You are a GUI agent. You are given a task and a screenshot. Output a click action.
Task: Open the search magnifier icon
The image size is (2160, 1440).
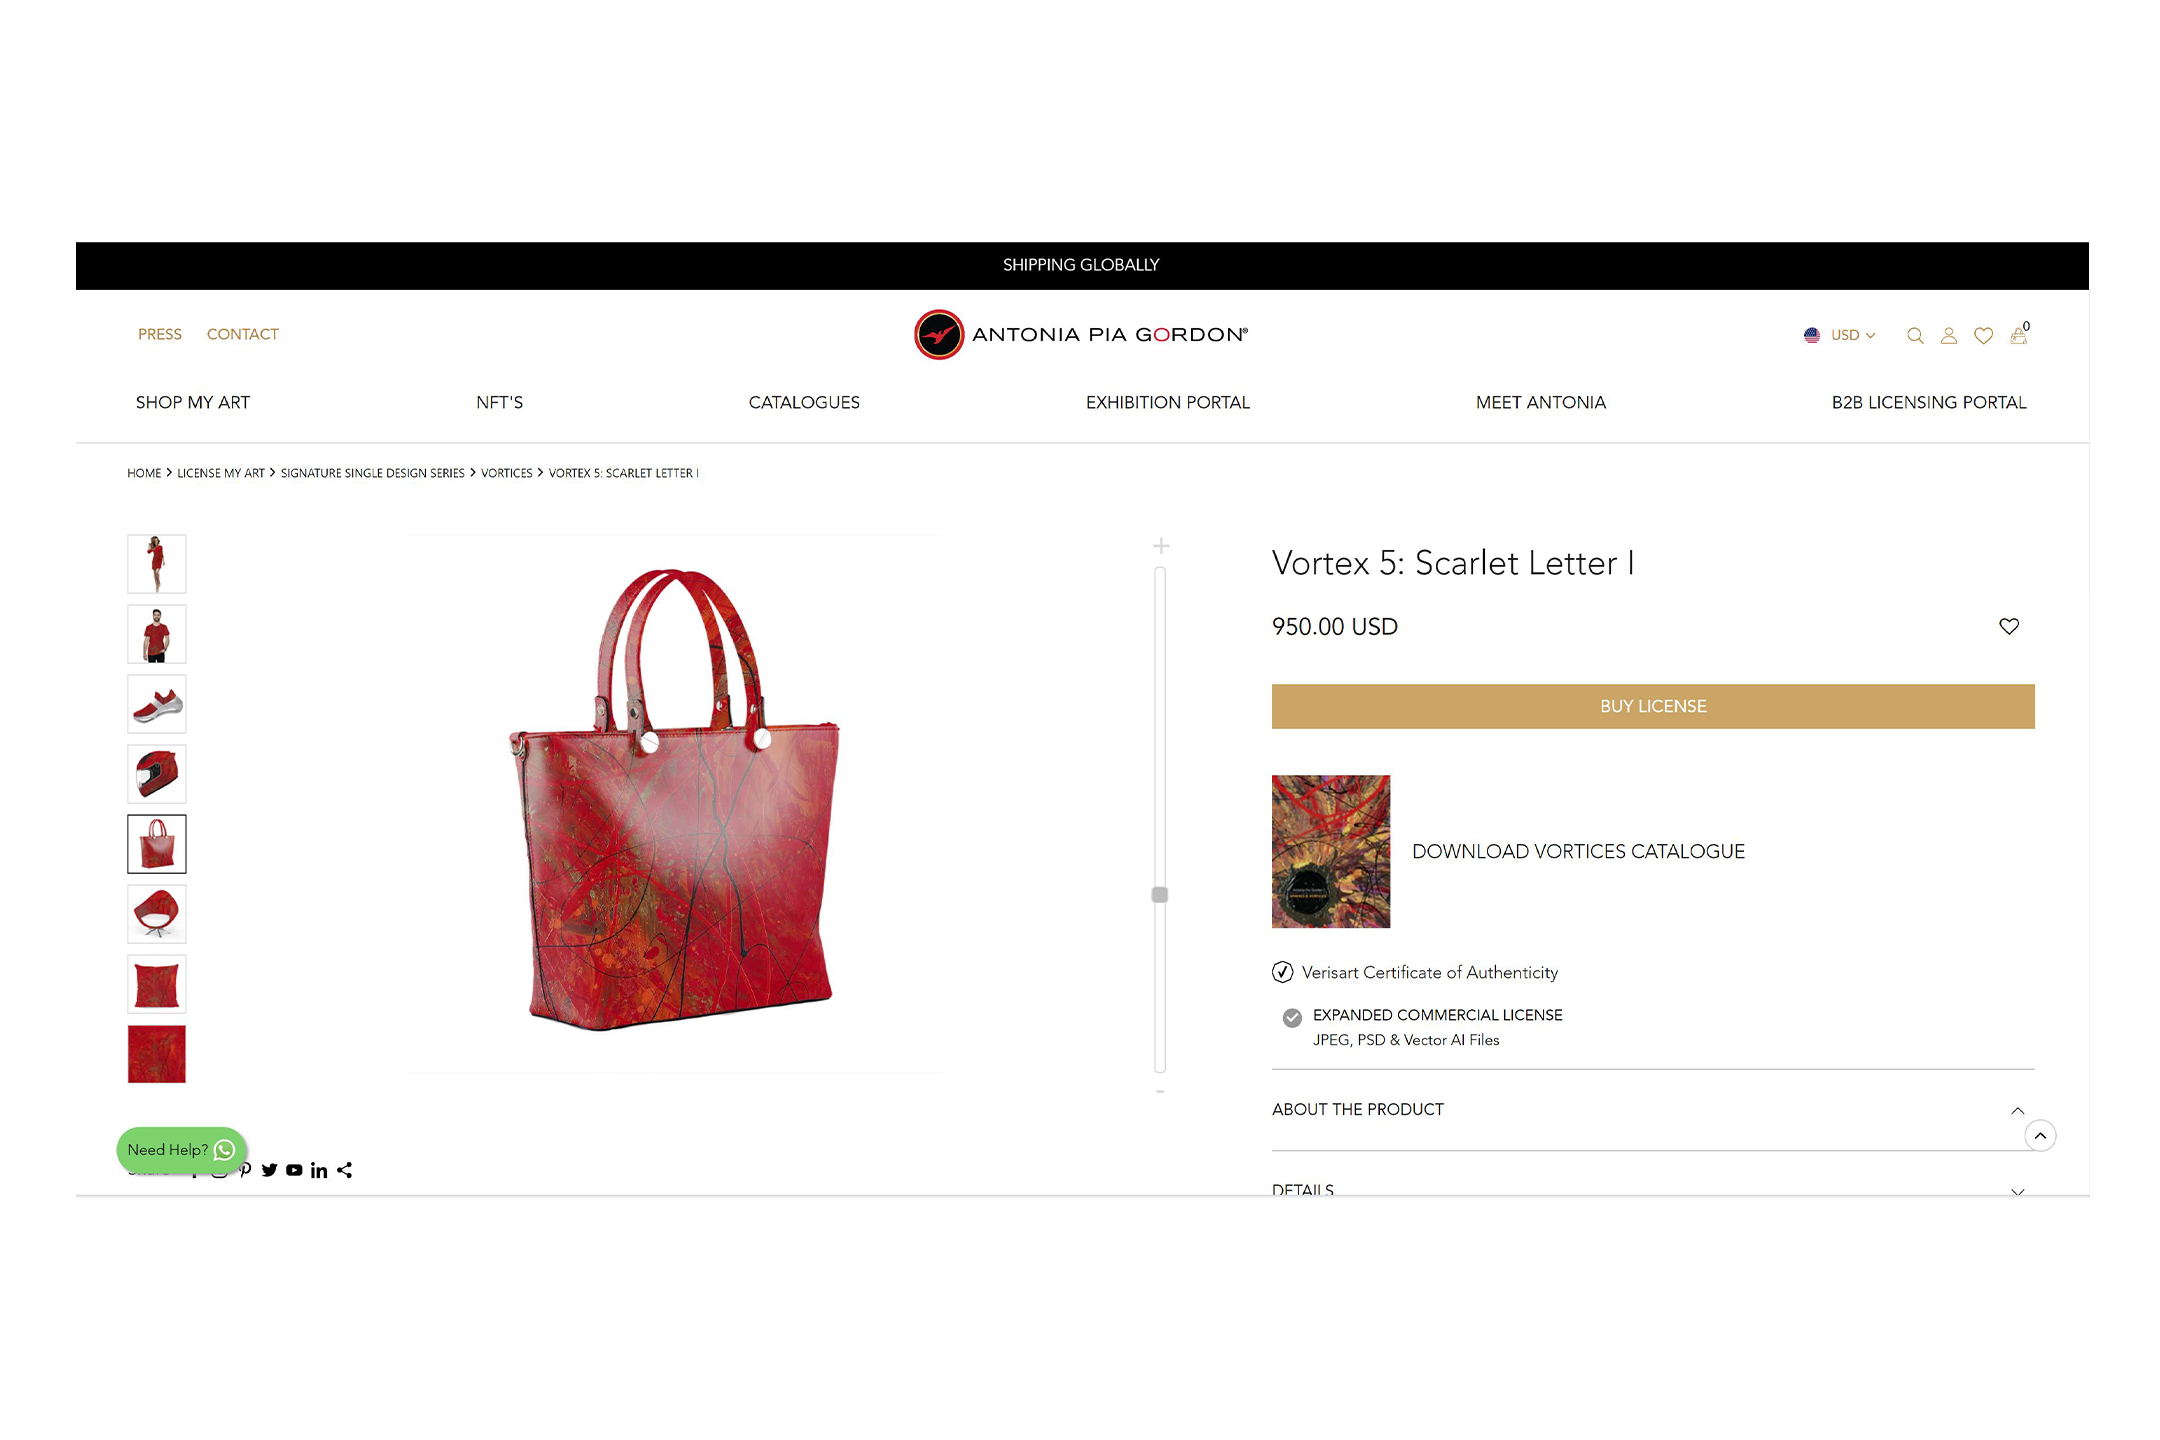coord(1915,336)
